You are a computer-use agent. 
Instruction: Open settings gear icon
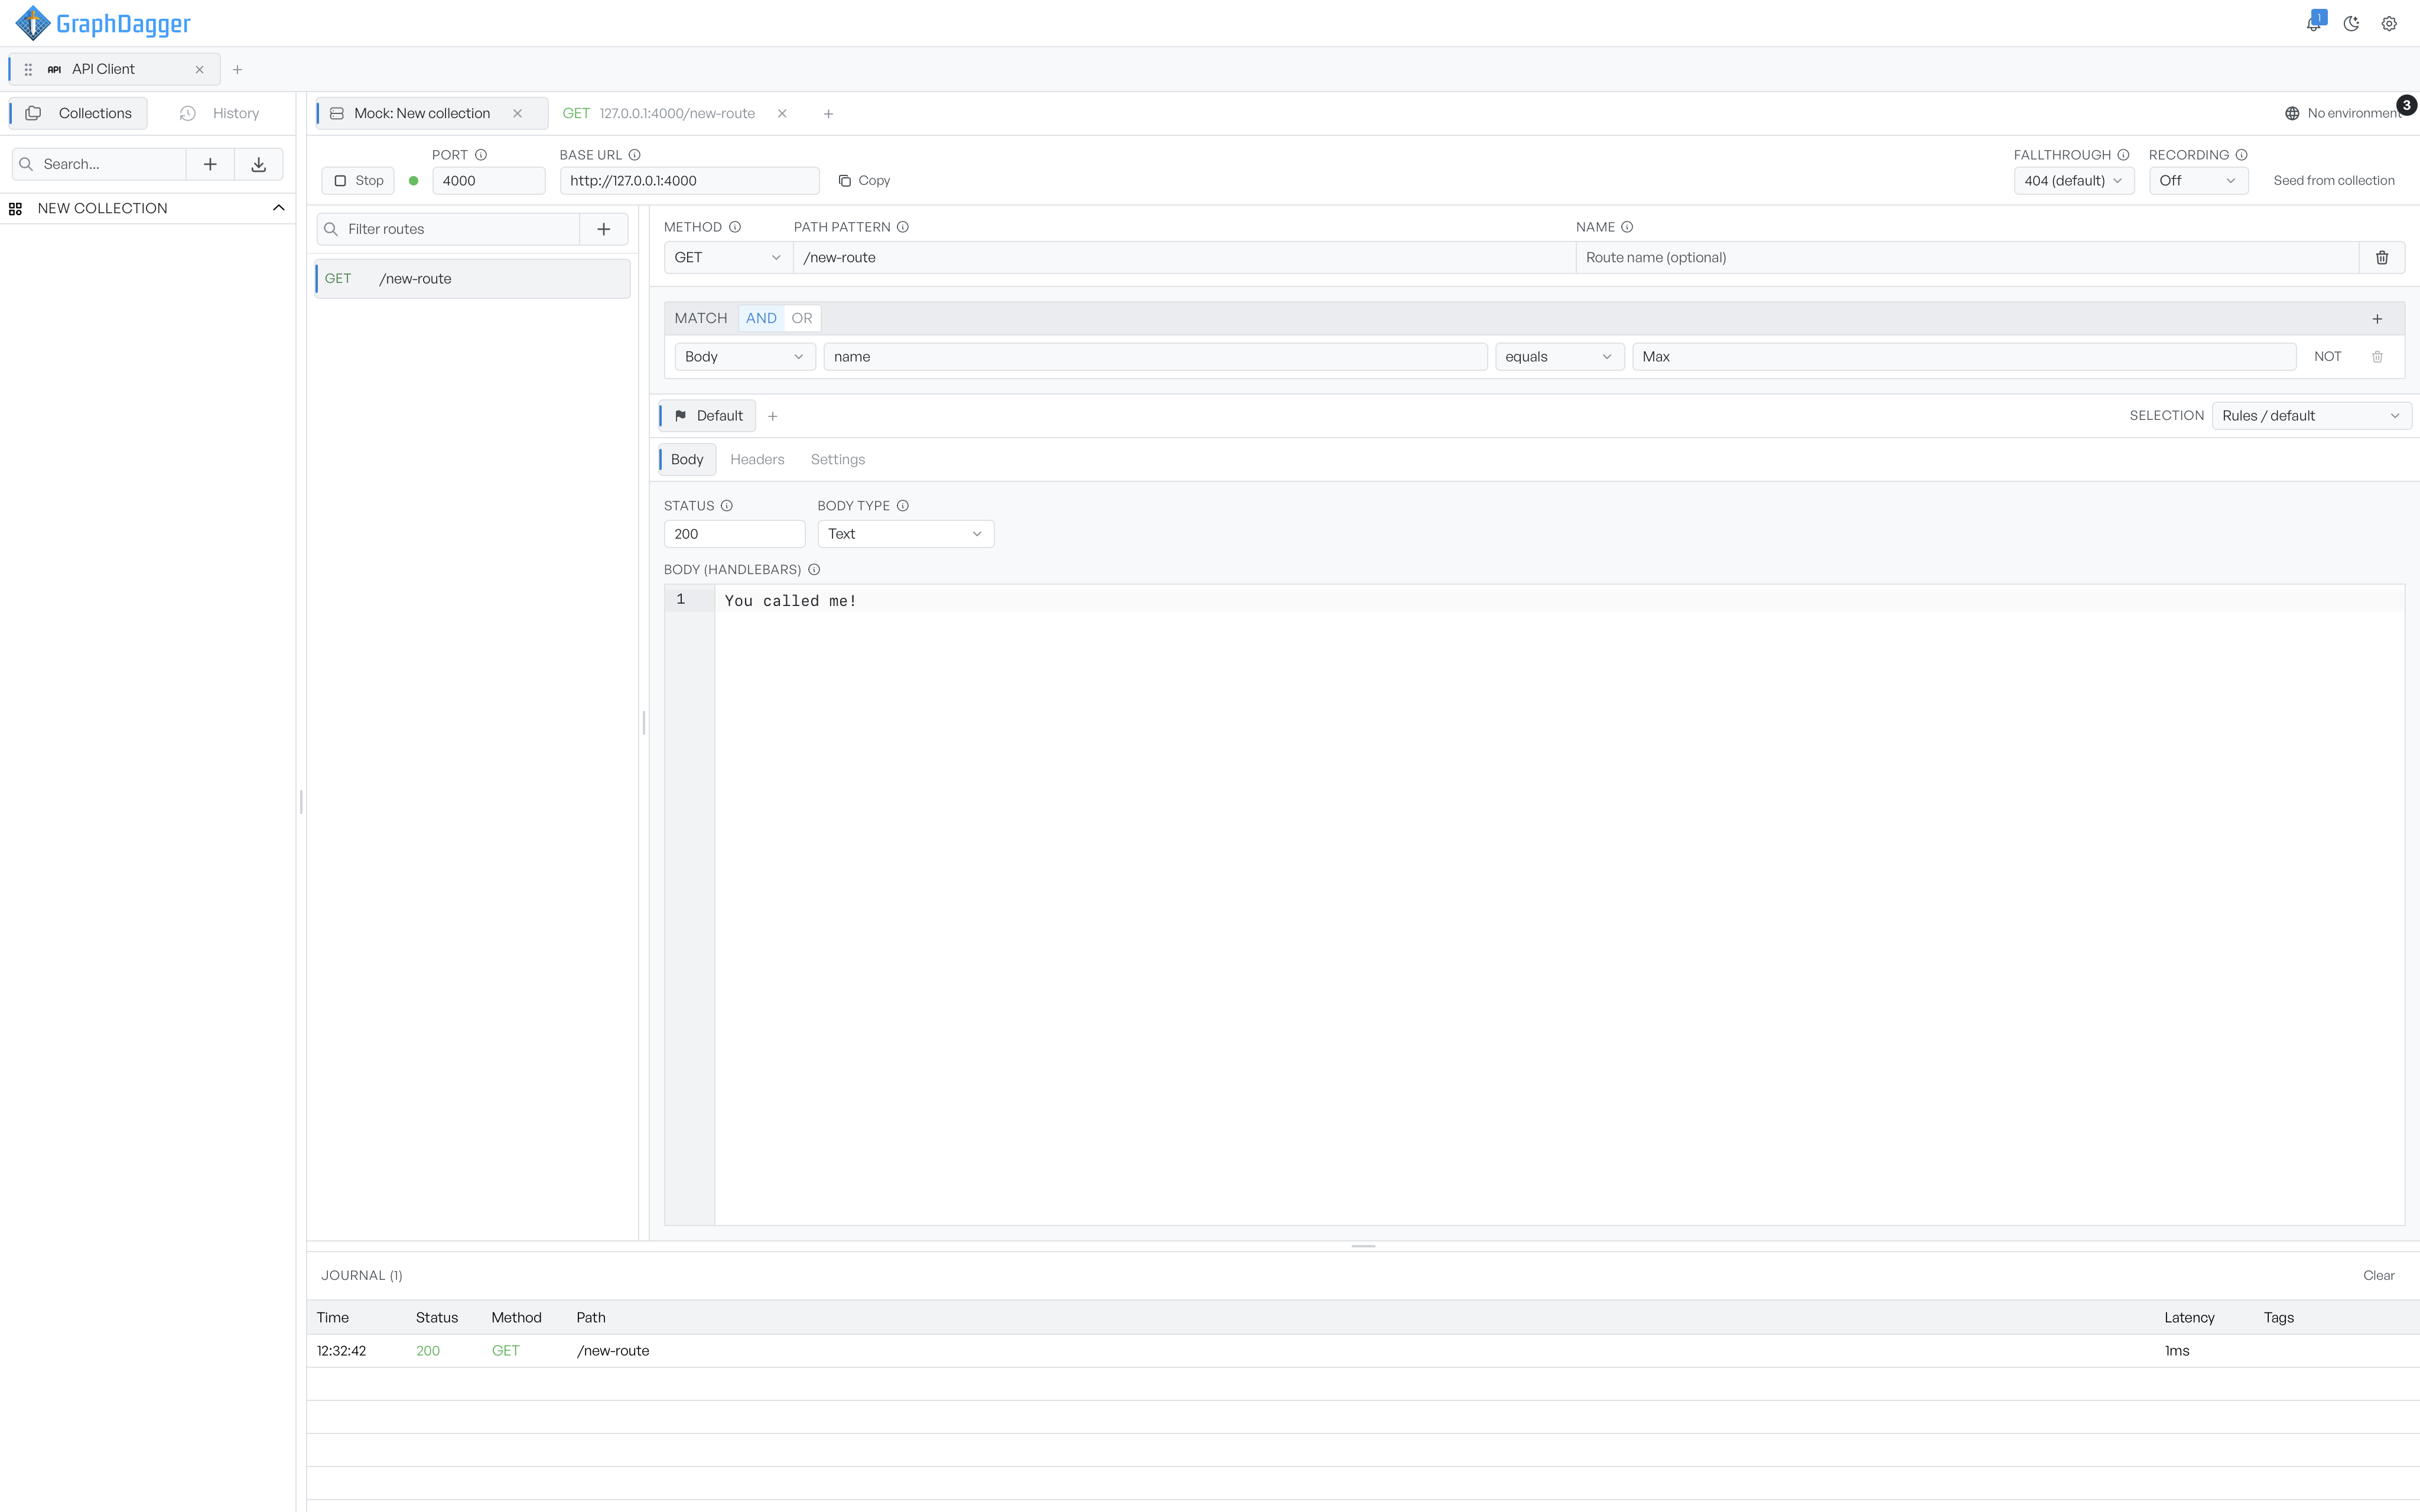tap(2389, 24)
